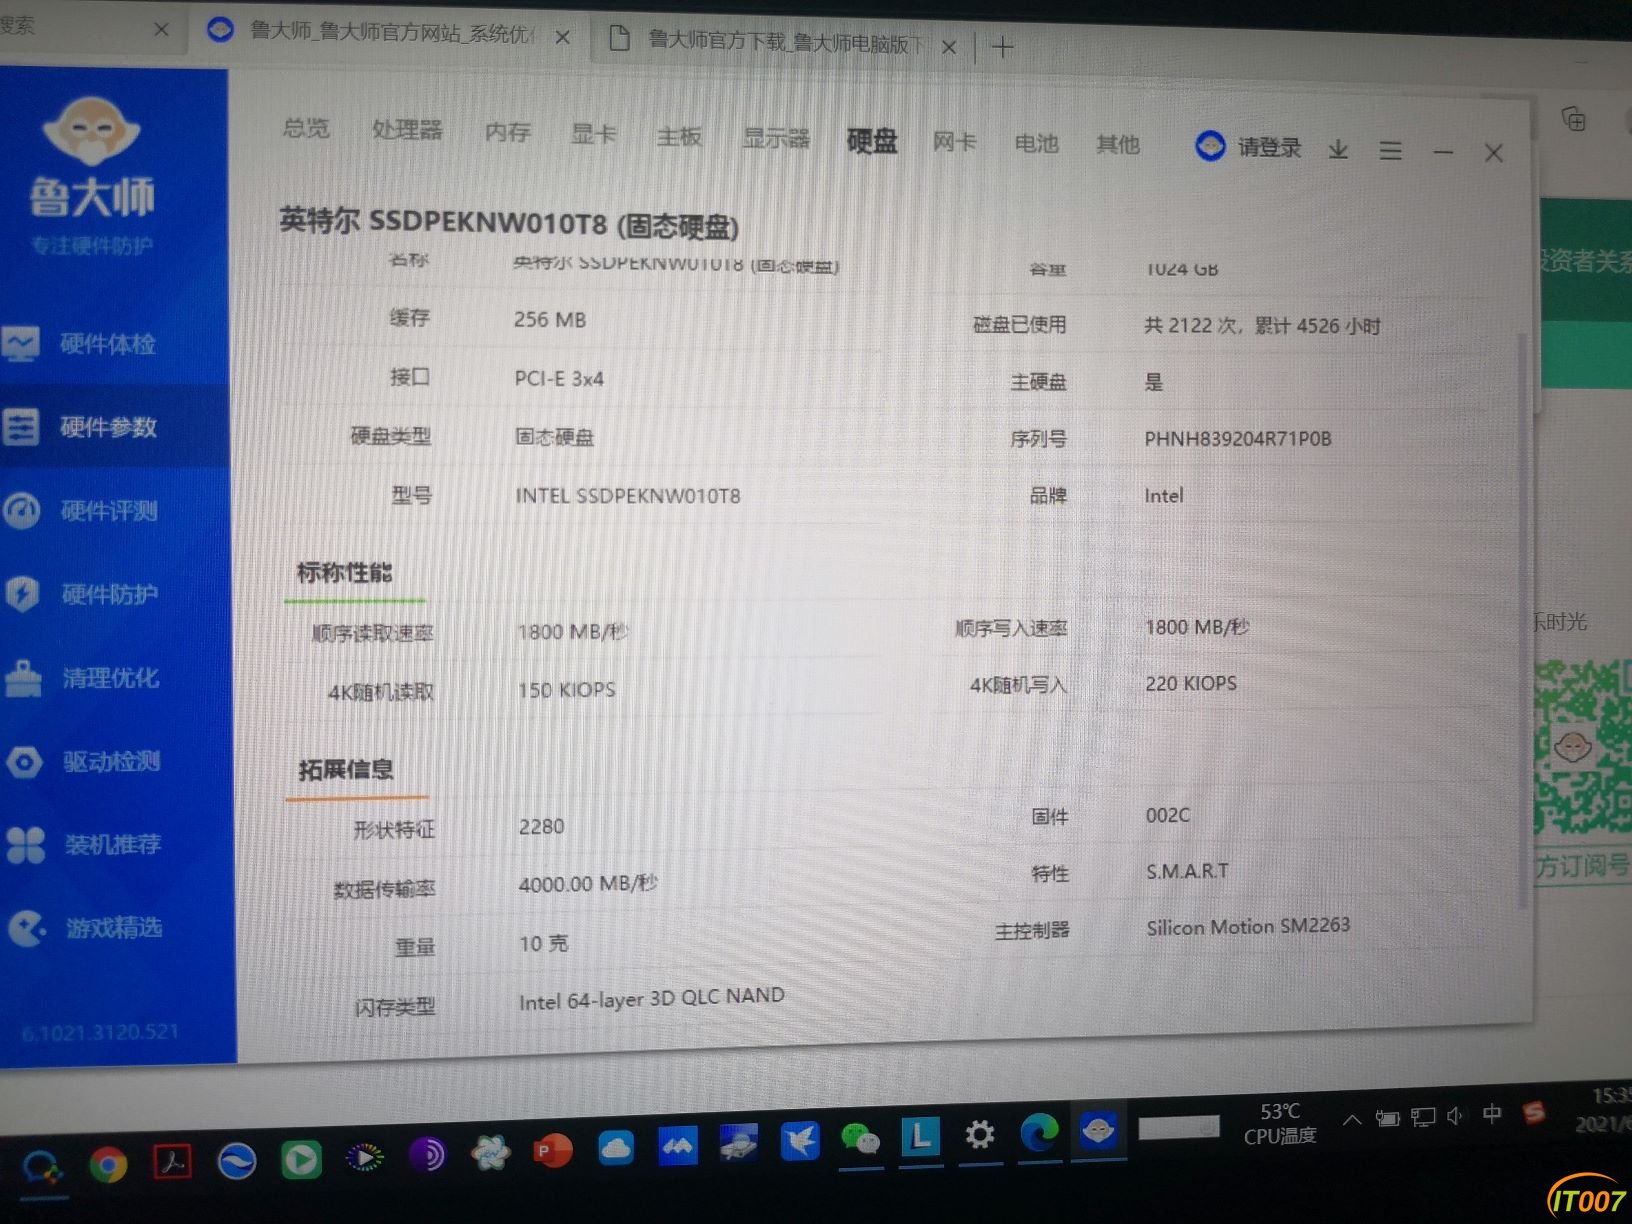Click the 鲁大师 logo avatar
This screenshot has width=1632, height=1224.
[x=91, y=130]
